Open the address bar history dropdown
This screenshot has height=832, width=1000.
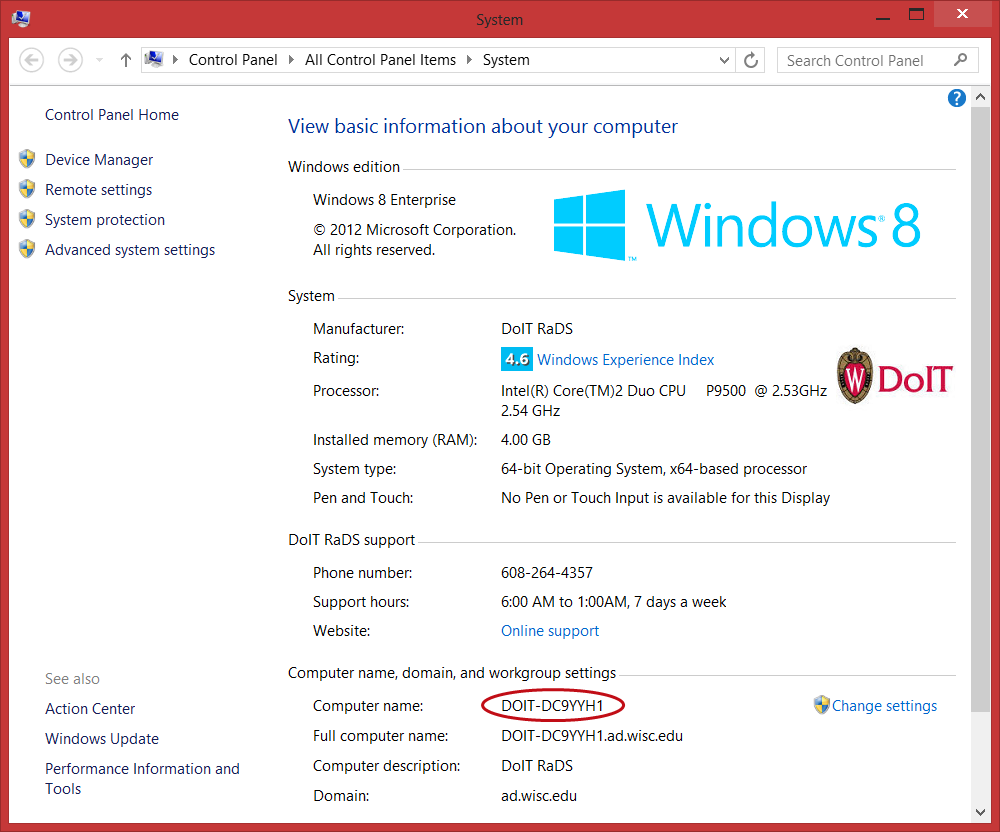point(724,61)
